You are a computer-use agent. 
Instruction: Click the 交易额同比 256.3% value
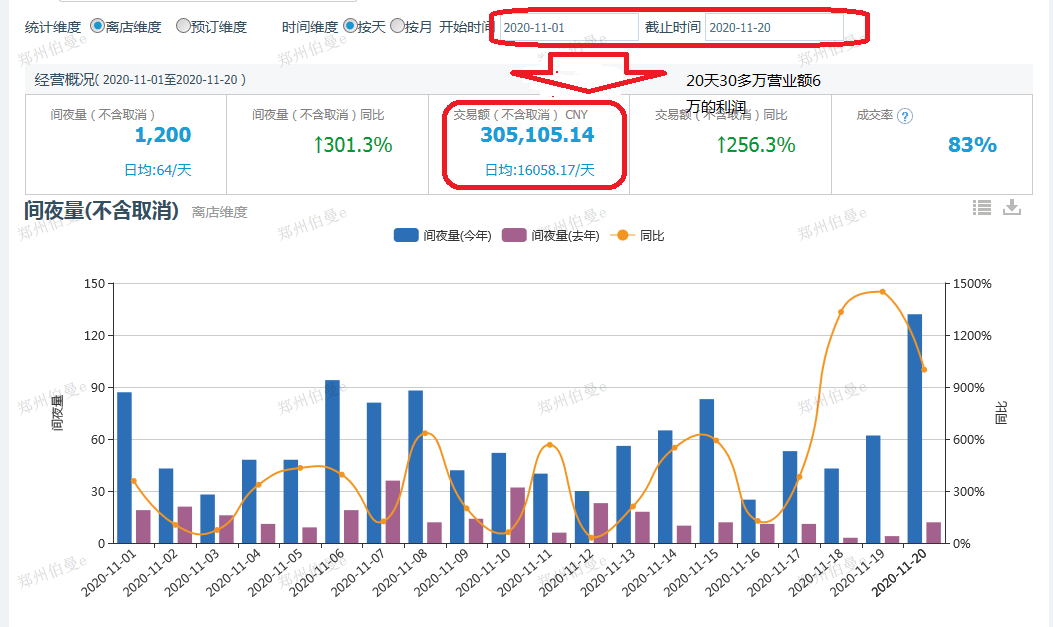click(x=755, y=145)
